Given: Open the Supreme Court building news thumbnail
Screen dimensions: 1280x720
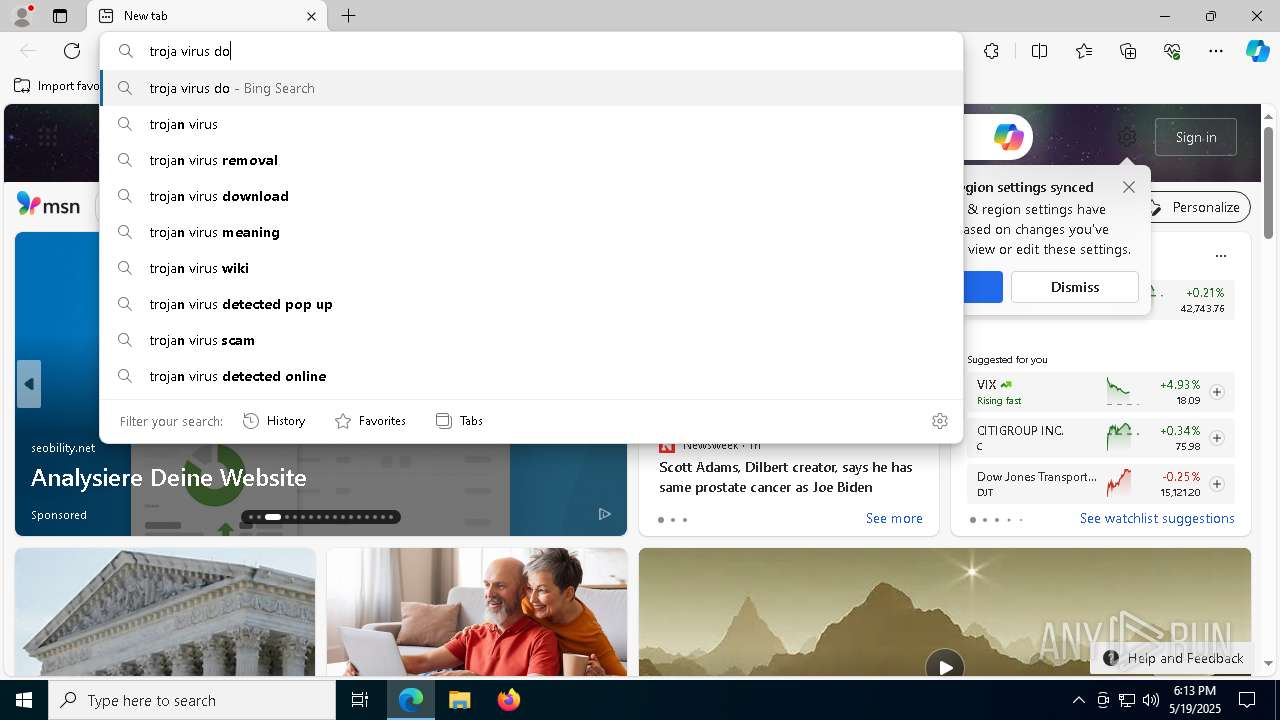Looking at the screenshot, I should coord(165,612).
